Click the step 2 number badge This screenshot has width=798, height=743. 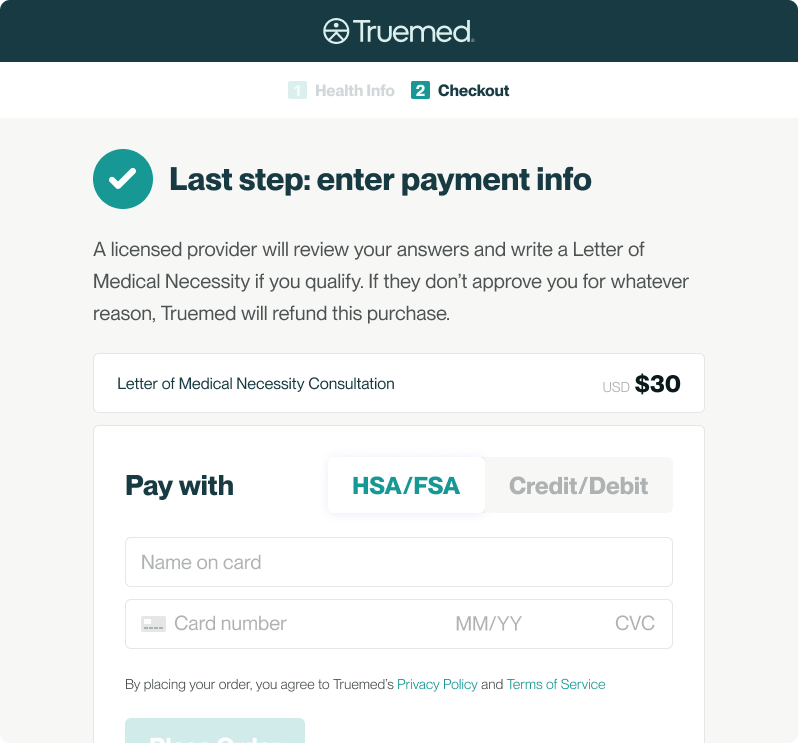pyautogui.click(x=420, y=90)
